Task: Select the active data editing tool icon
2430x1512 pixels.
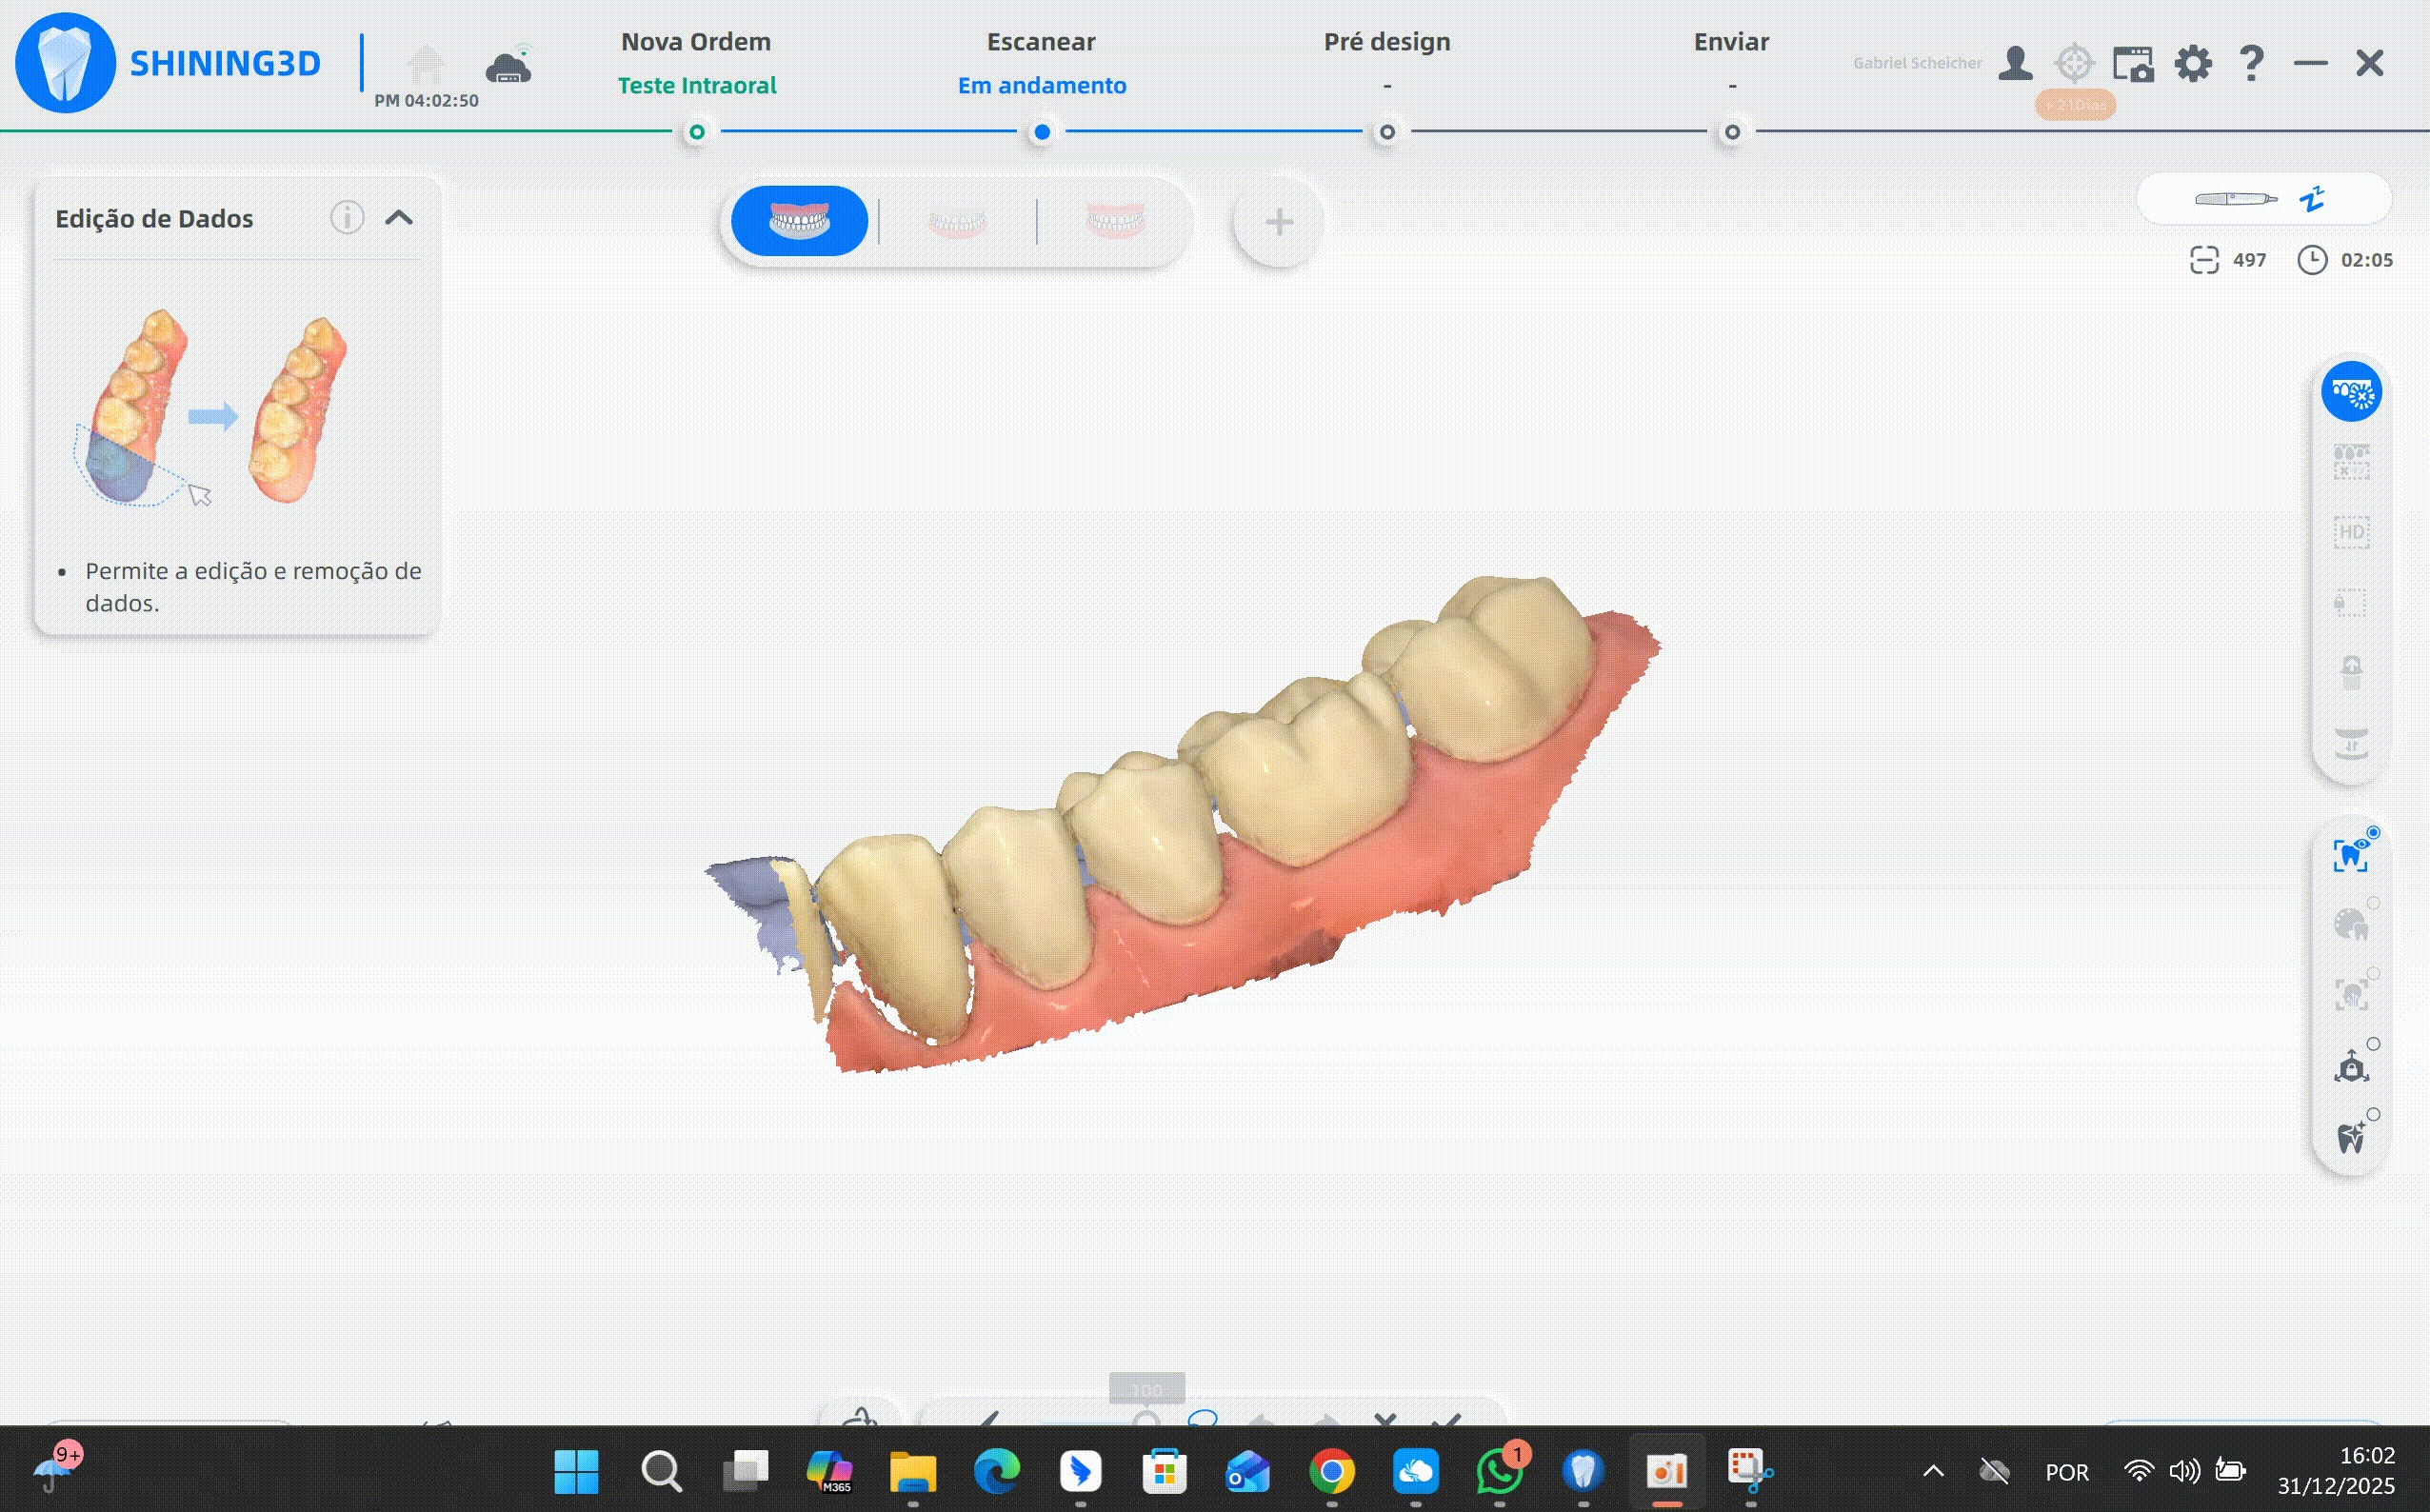Action: tap(2351, 392)
